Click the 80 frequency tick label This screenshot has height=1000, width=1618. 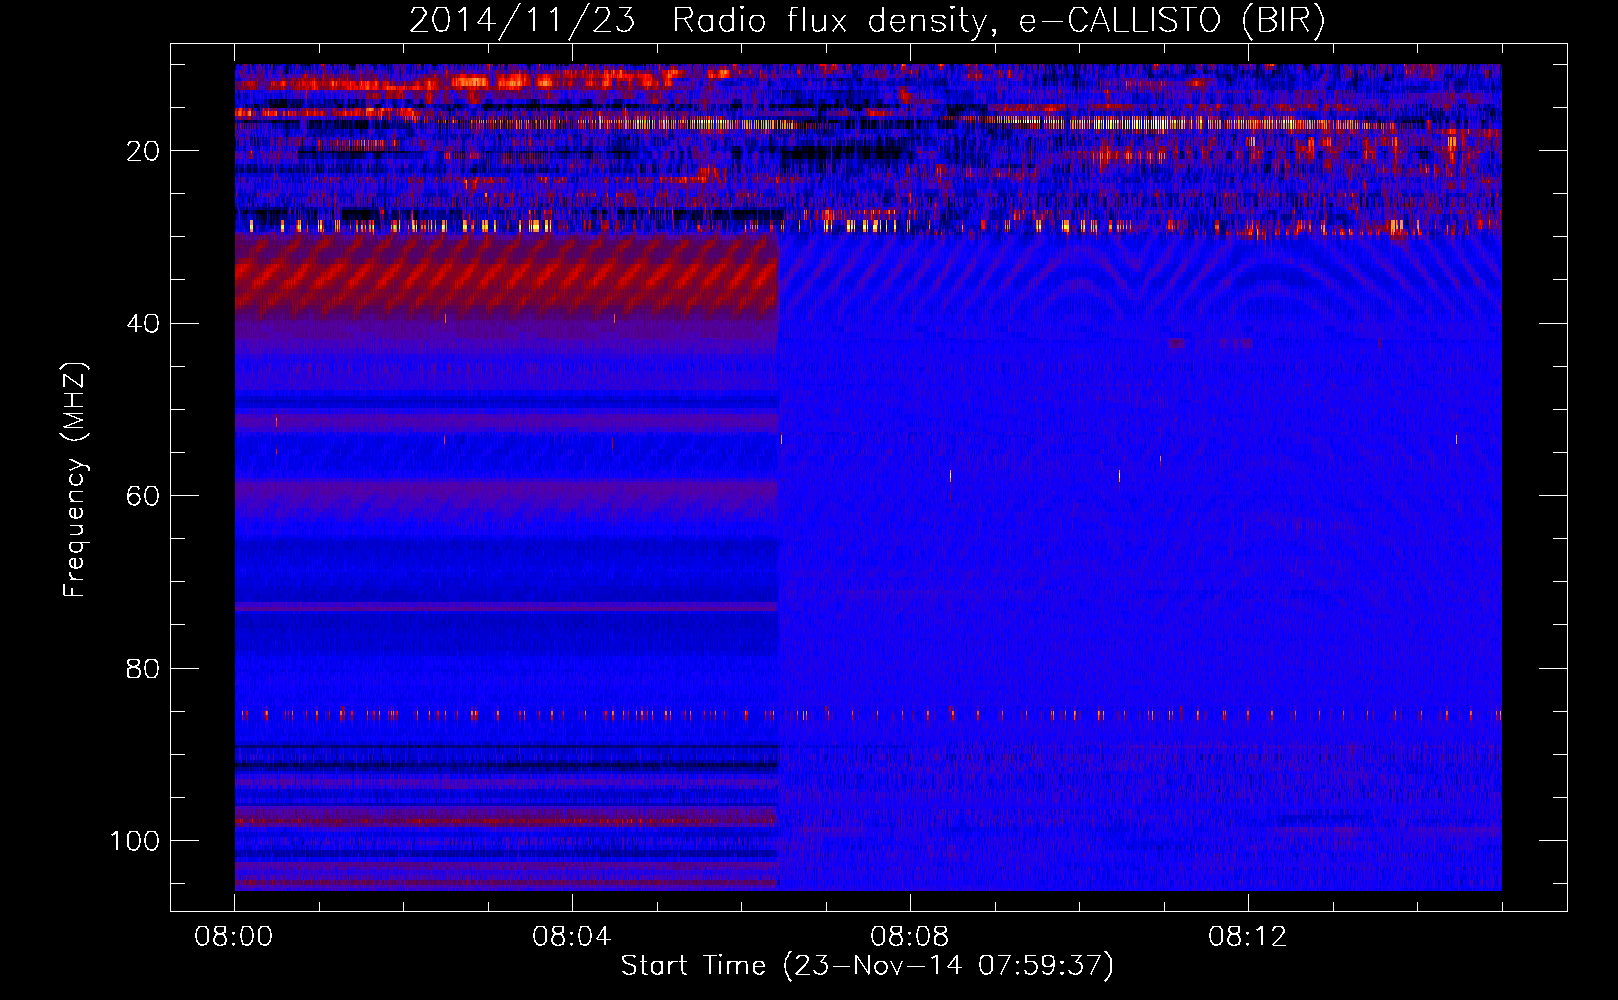[x=143, y=669]
